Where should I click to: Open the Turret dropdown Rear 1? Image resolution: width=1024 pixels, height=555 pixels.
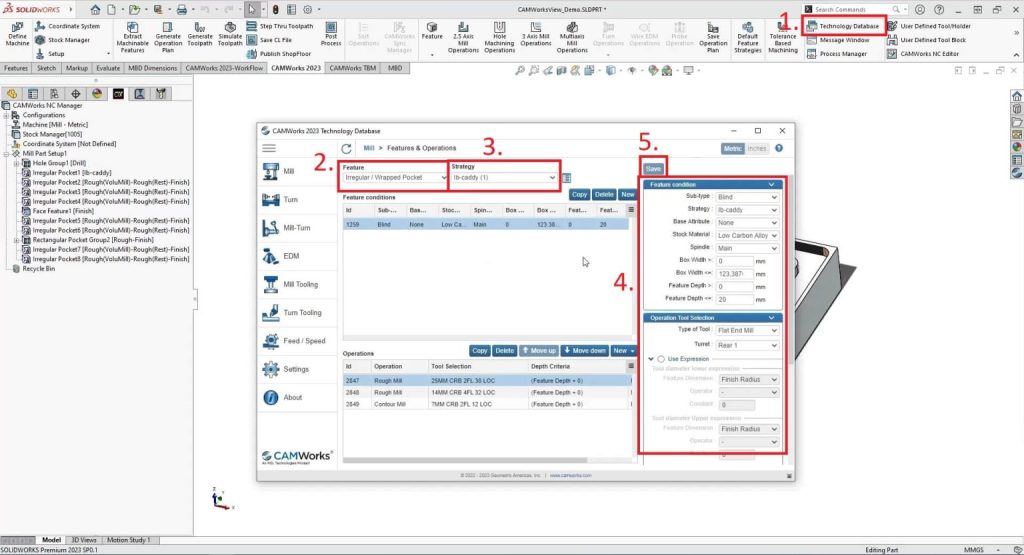tap(747, 345)
